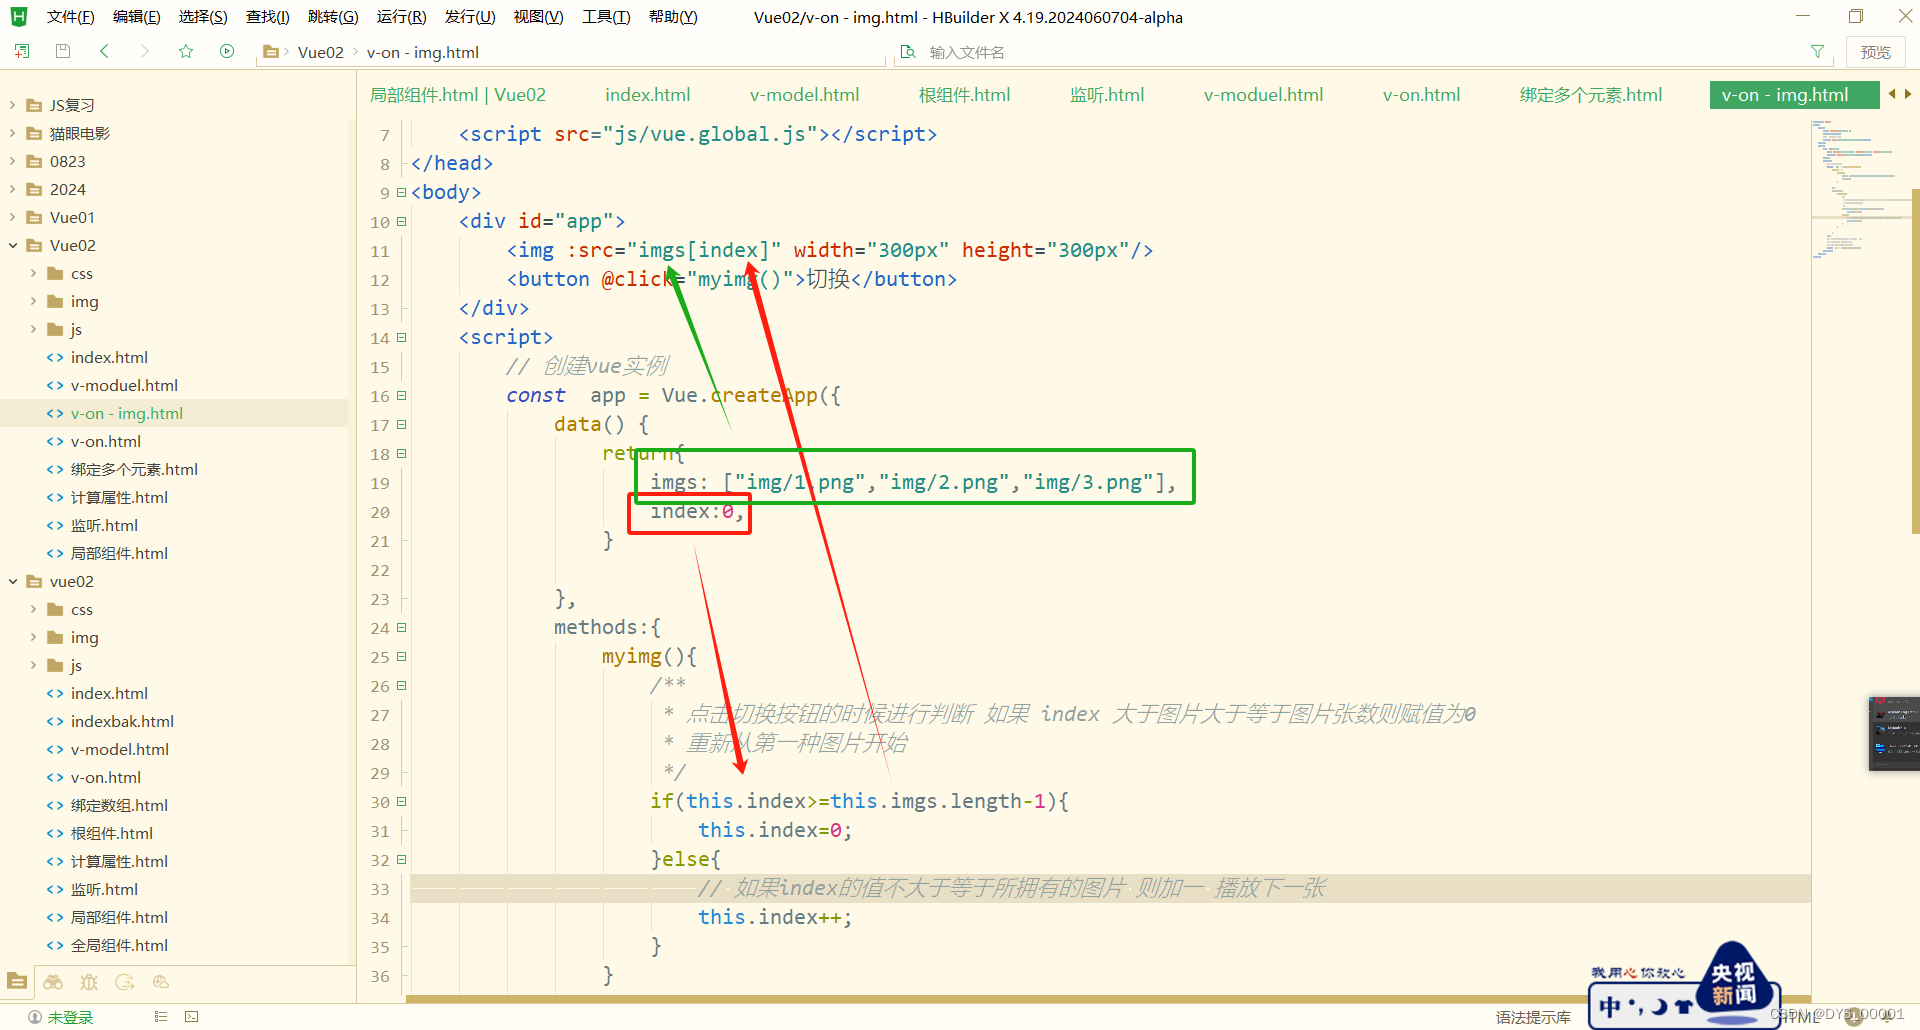Click Vue02 in the breadcrumb path
The width and height of the screenshot is (1920, 1030).
(x=320, y=52)
